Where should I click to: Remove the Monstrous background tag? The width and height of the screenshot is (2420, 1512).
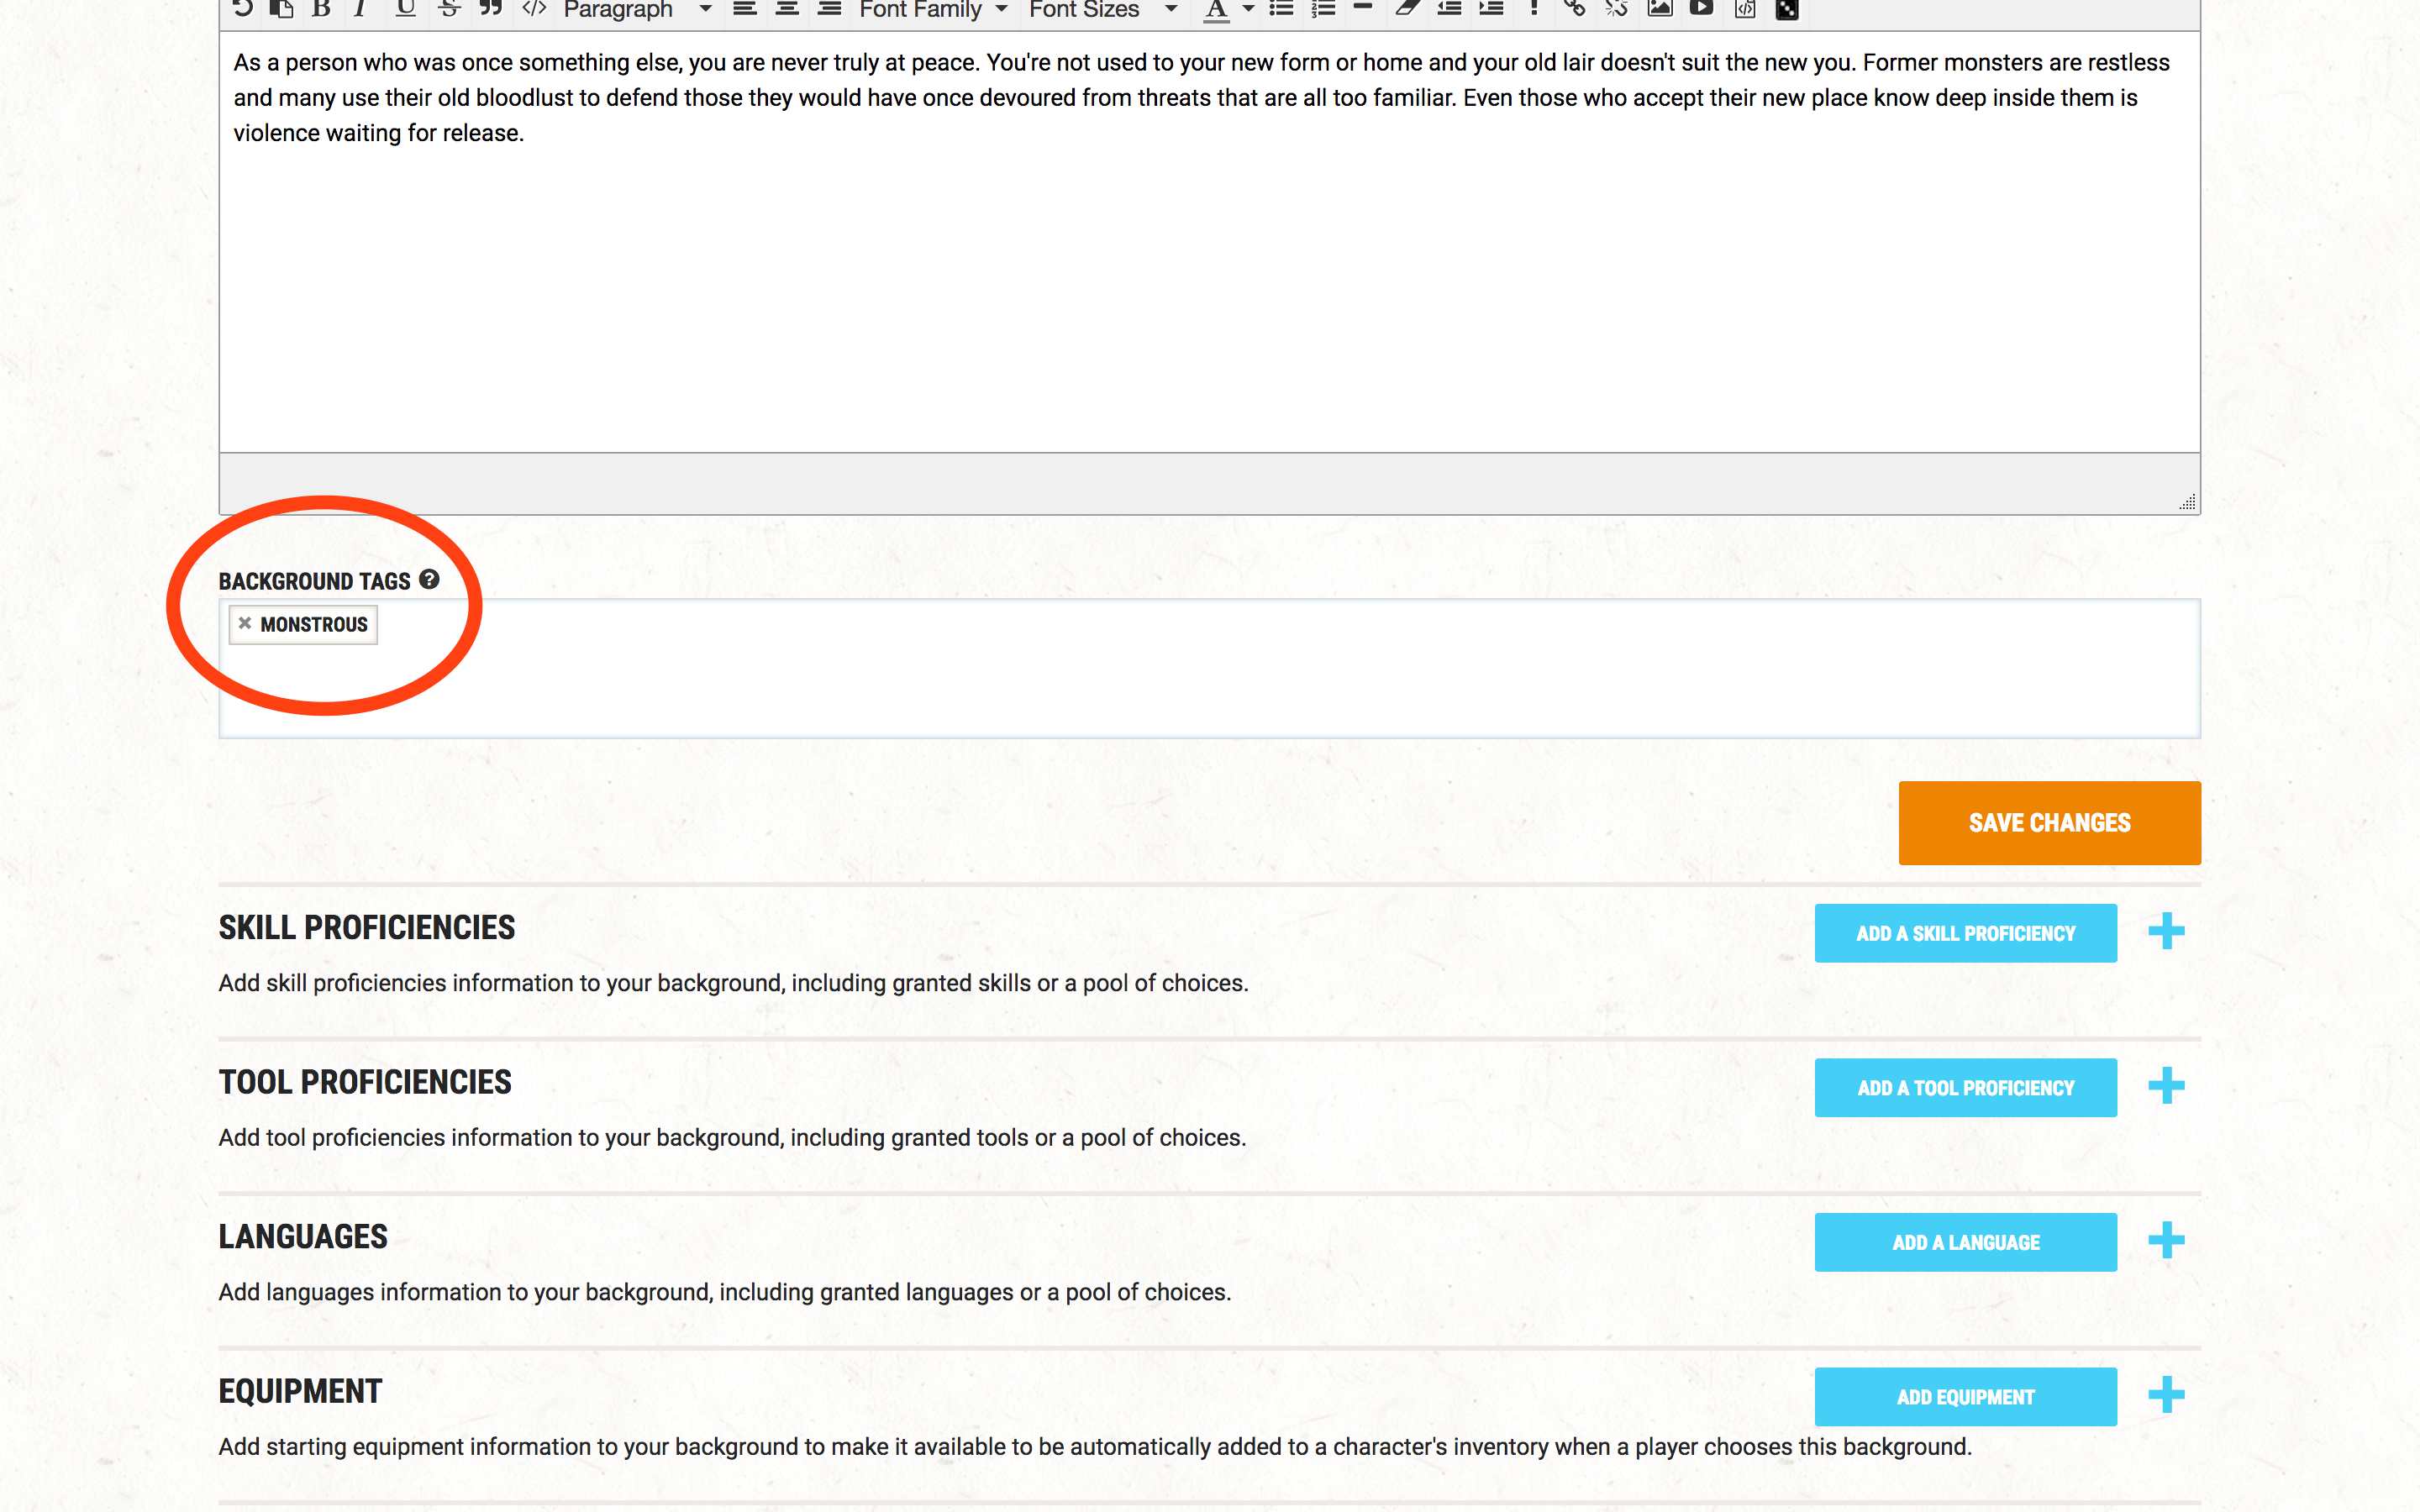click(x=245, y=623)
